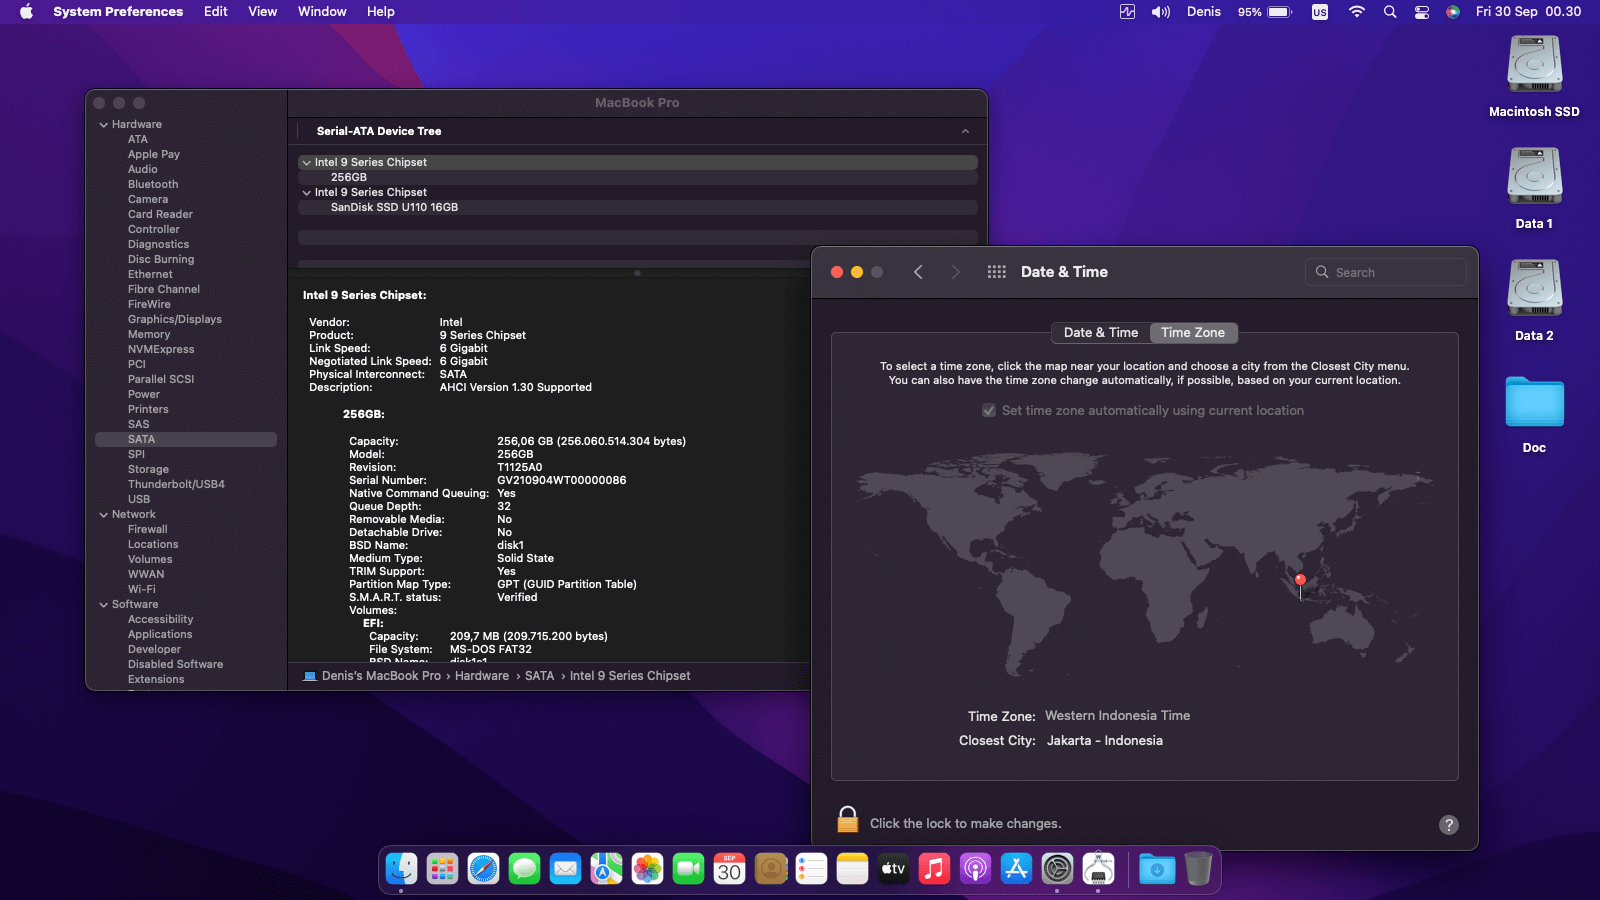Open Macintosh SSD desktop drive
This screenshot has width=1600, height=900.
click(x=1534, y=65)
